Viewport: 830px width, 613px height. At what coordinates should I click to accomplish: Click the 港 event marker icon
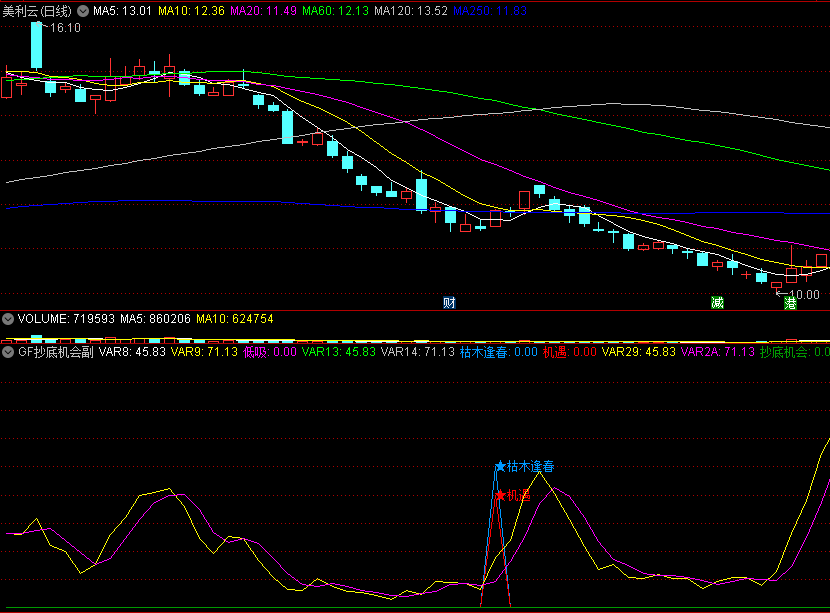click(790, 303)
